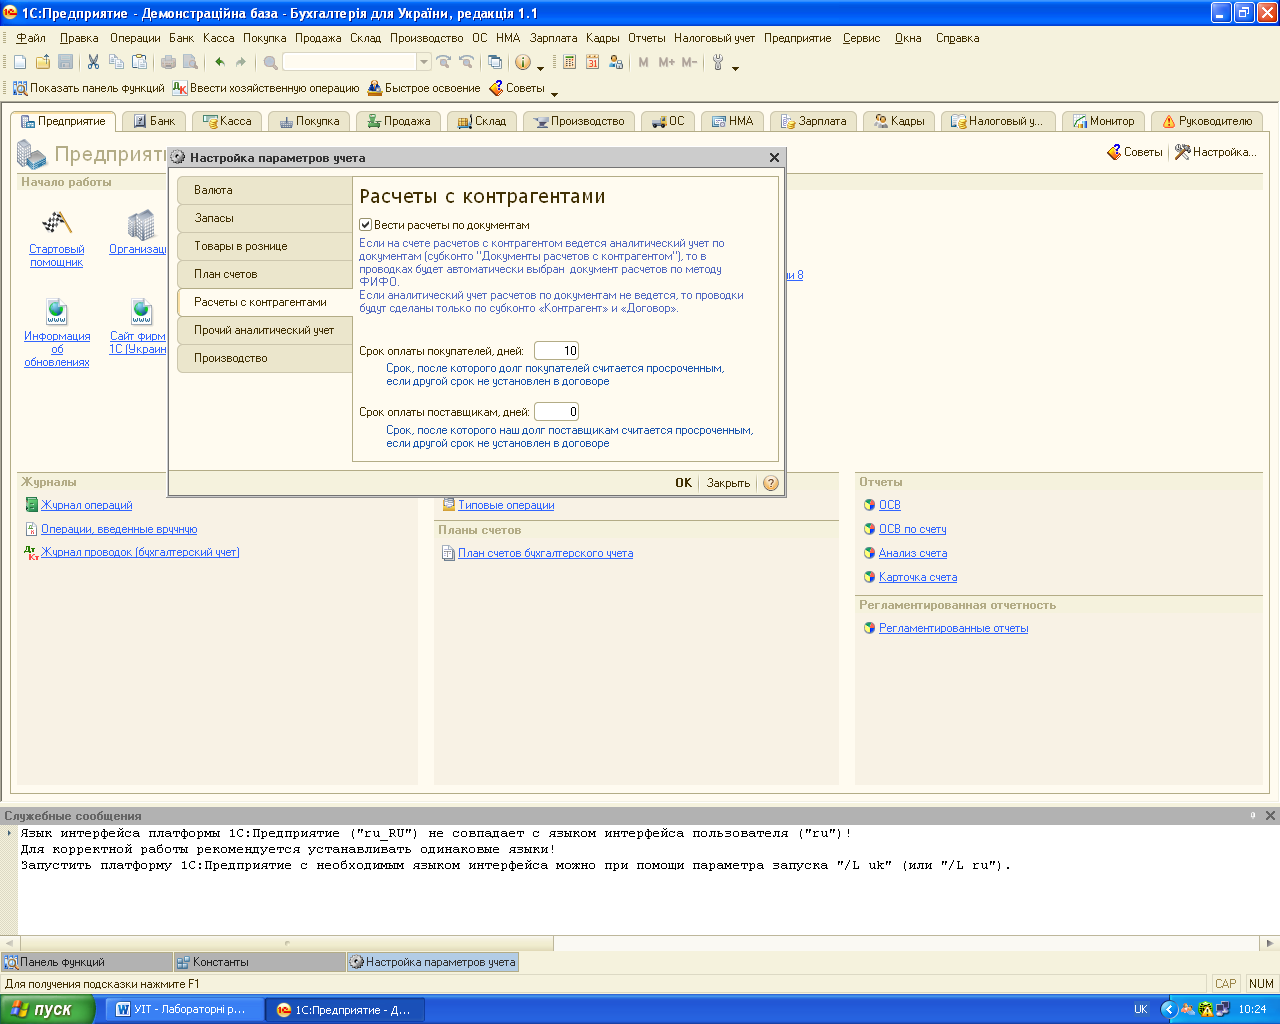Open План счетов бухгалтерского учета link
This screenshot has width=1280, height=1024.
pyautogui.click(x=545, y=553)
